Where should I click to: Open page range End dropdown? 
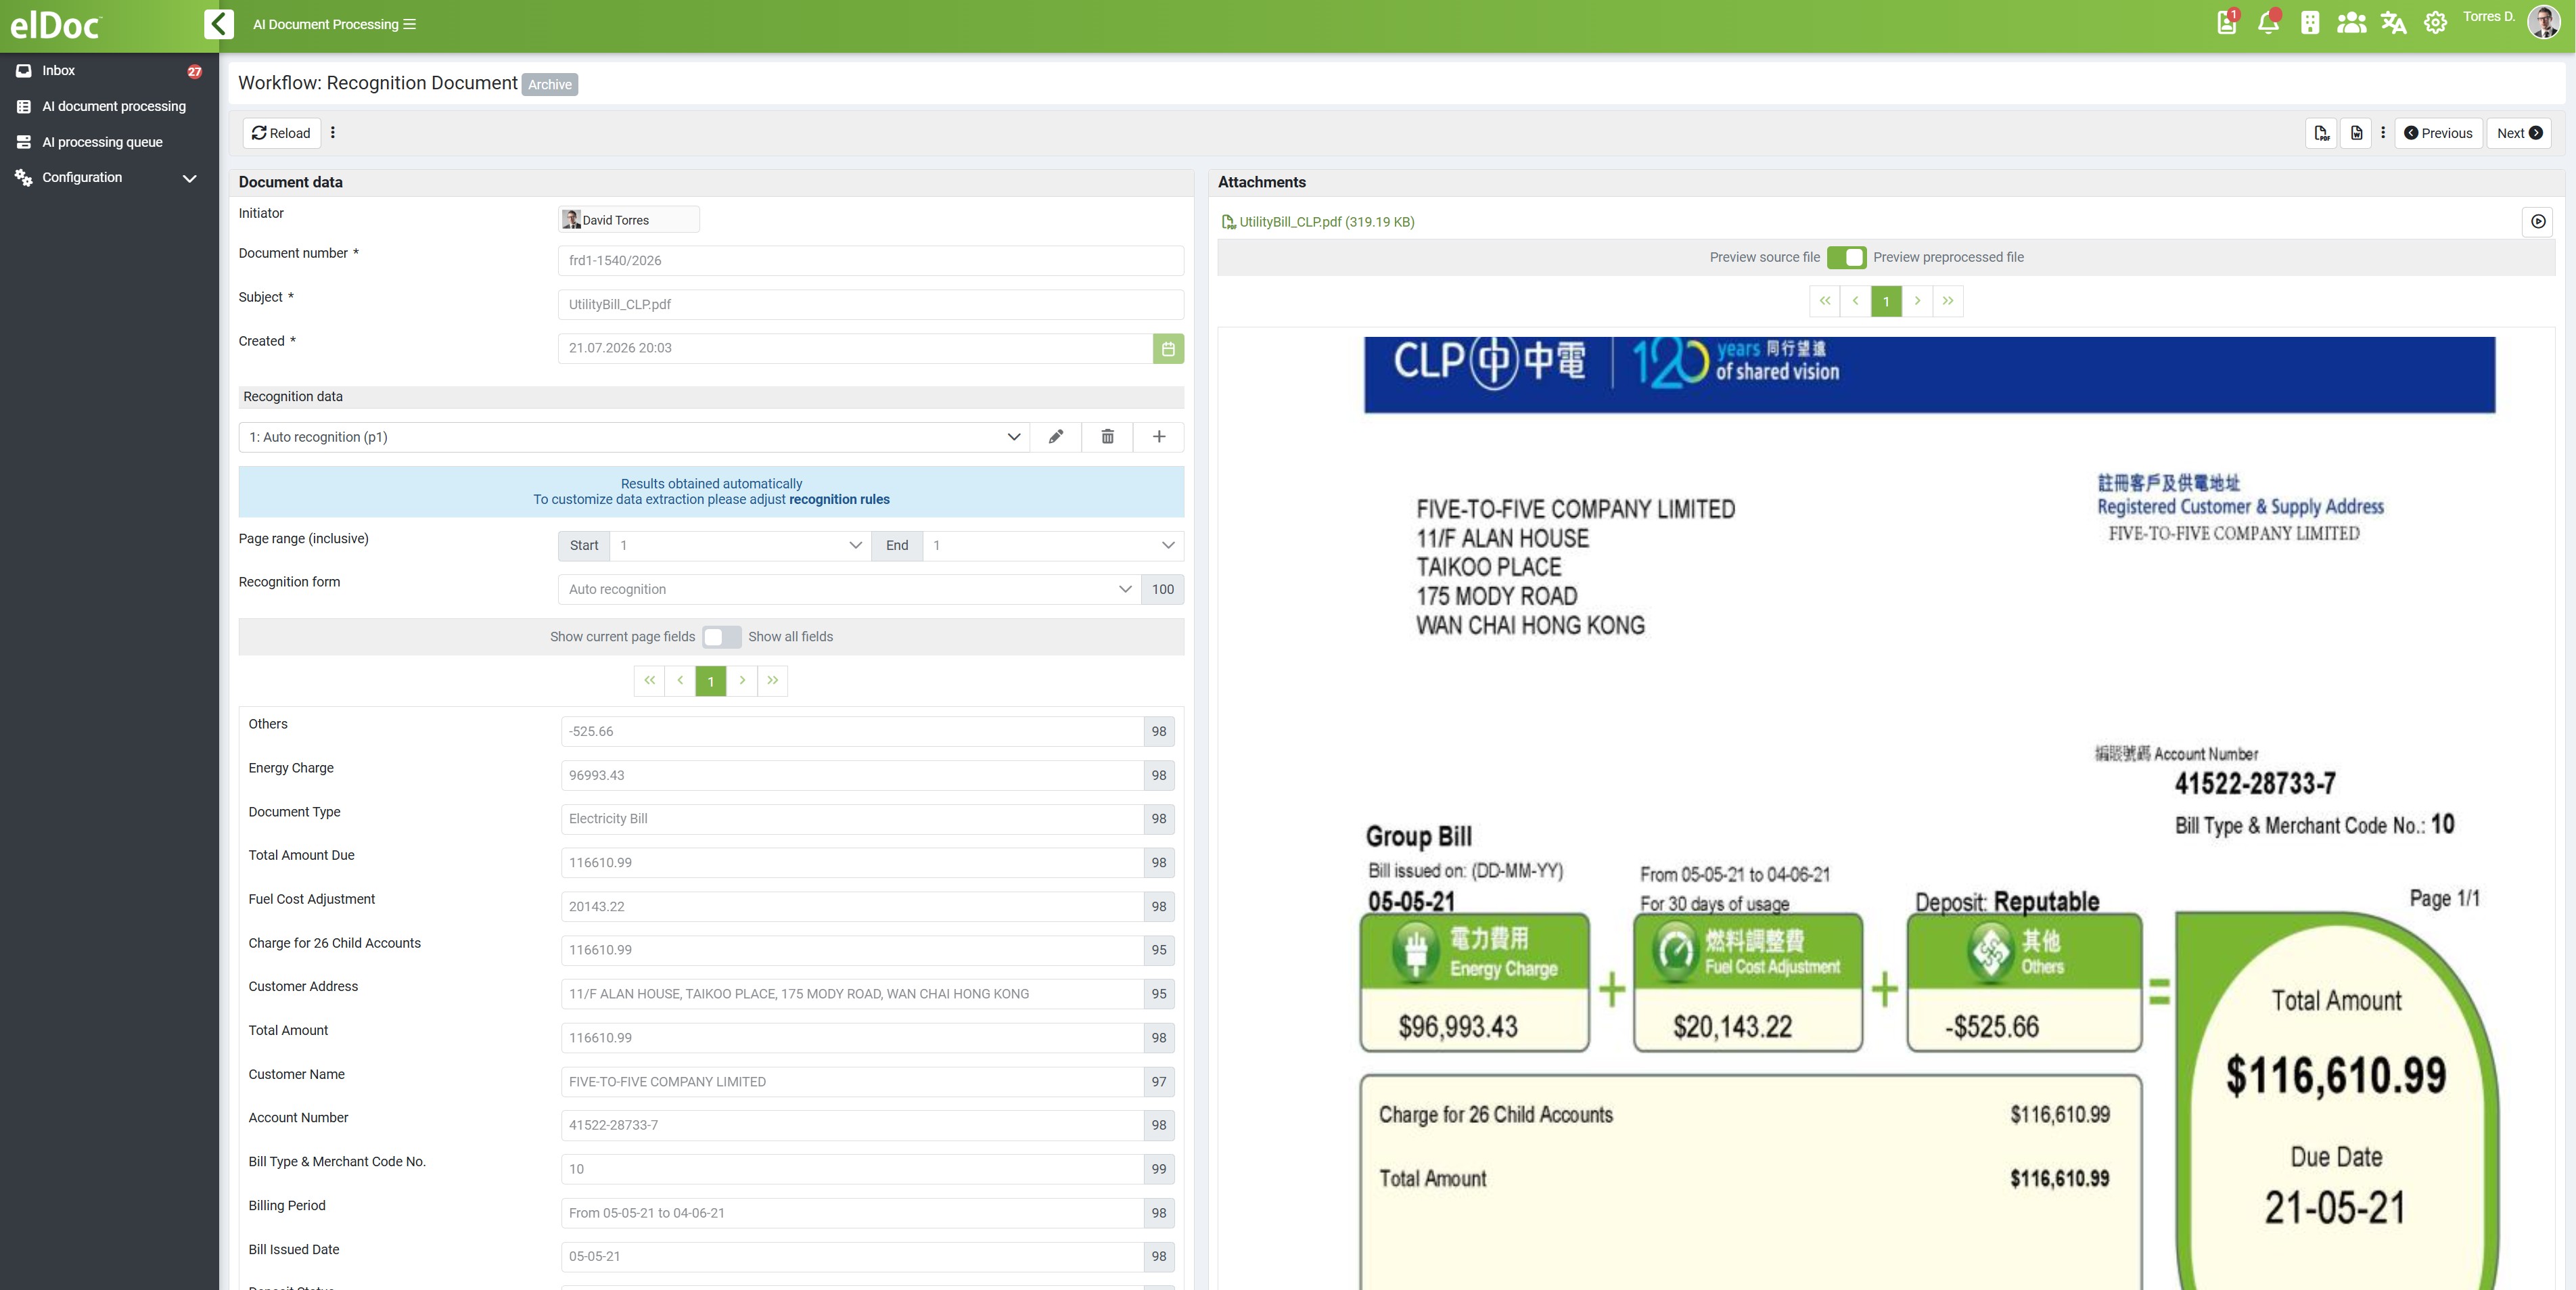pyautogui.click(x=1053, y=545)
